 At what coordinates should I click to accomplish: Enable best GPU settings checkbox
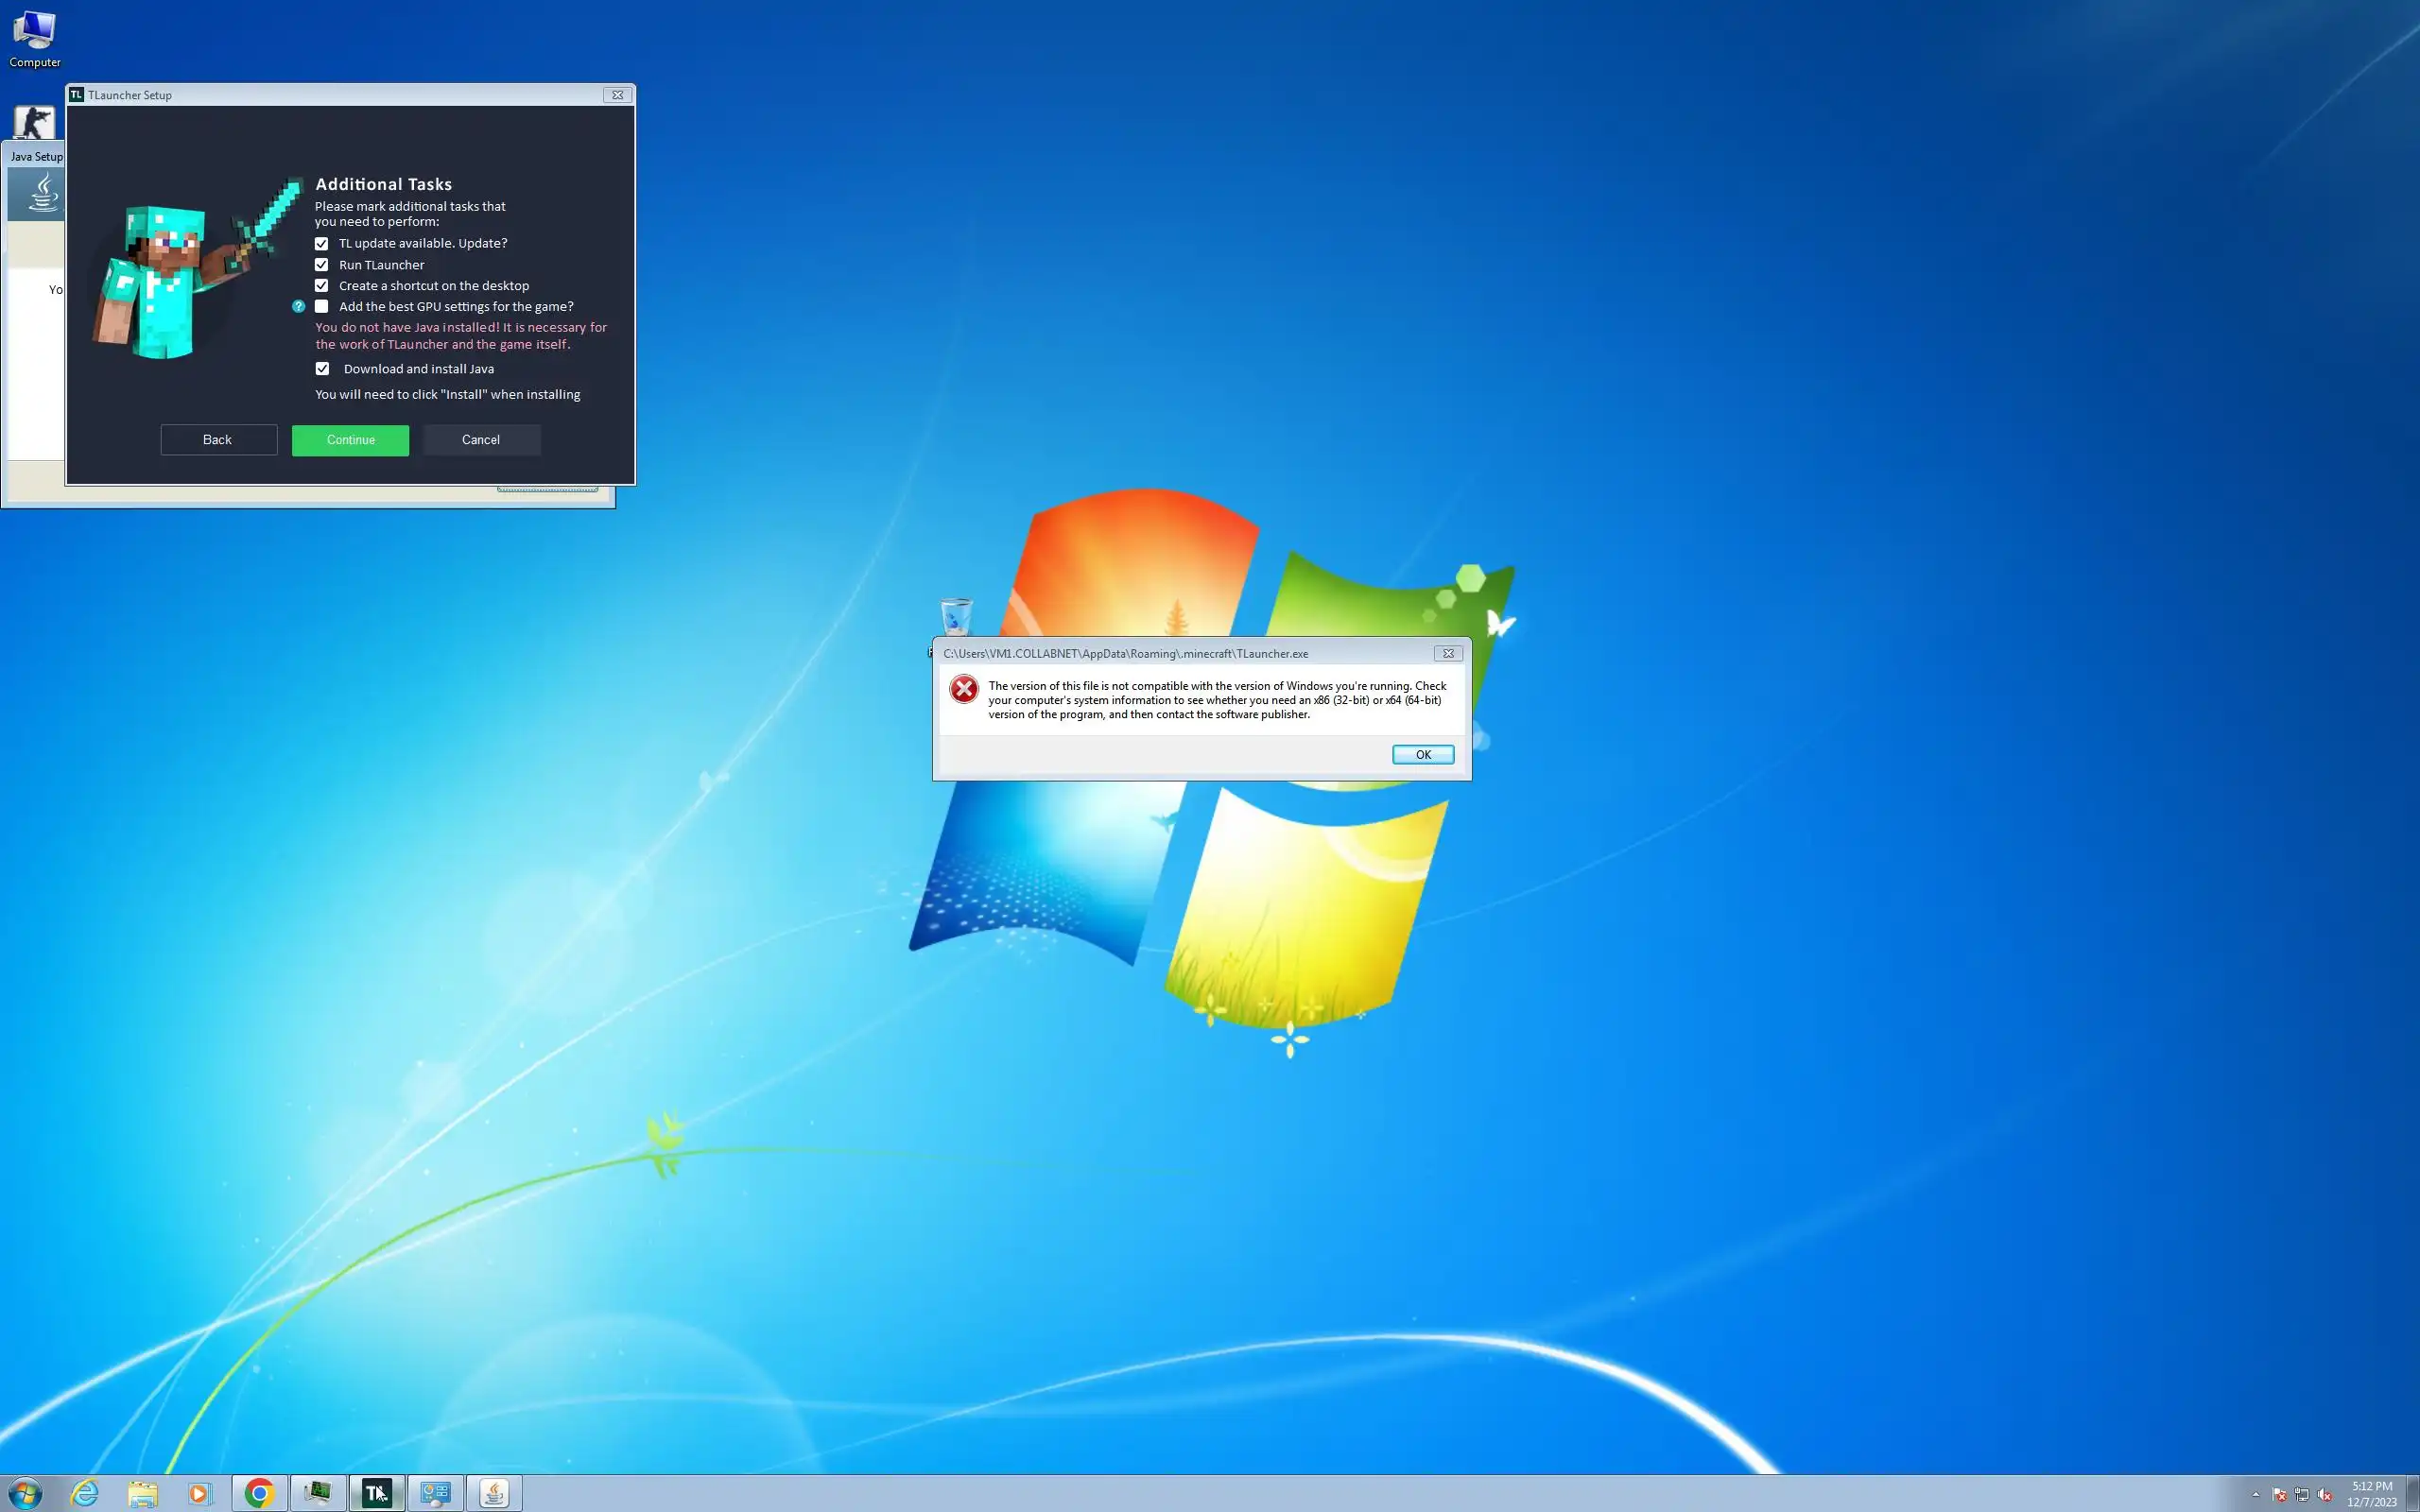[322, 306]
